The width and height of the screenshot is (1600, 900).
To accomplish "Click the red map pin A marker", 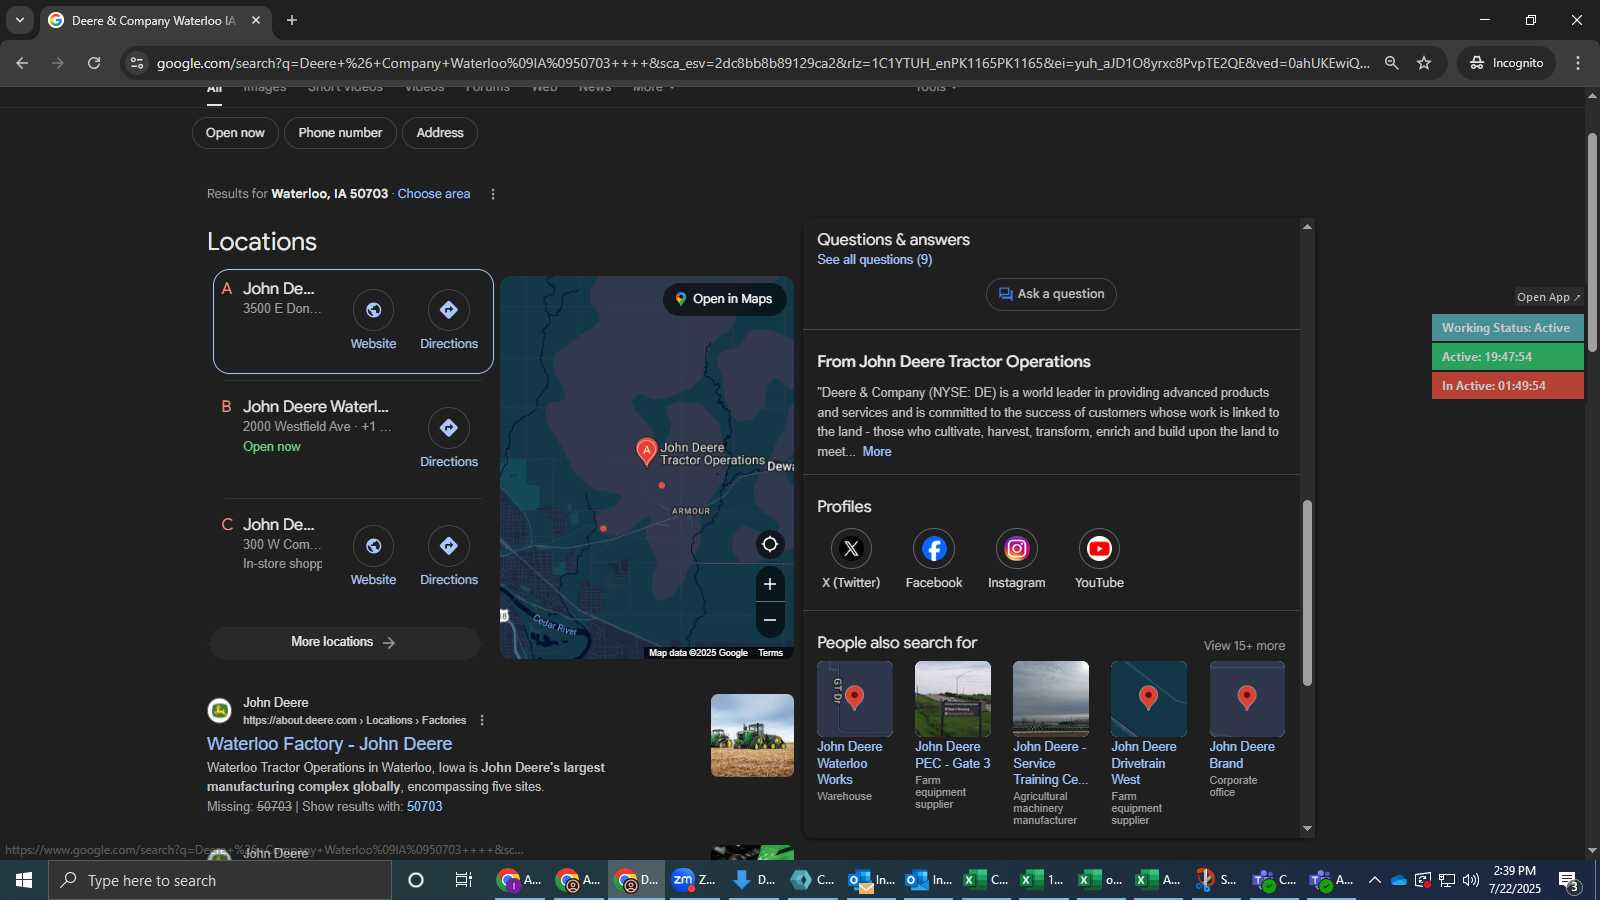I will pyautogui.click(x=647, y=451).
